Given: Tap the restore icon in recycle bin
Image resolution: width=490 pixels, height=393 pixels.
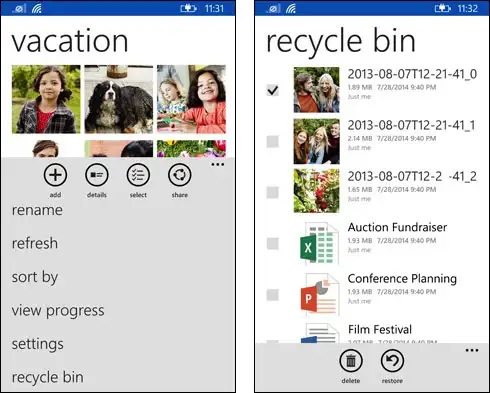Looking at the screenshot, I should [x=392, y=361].
